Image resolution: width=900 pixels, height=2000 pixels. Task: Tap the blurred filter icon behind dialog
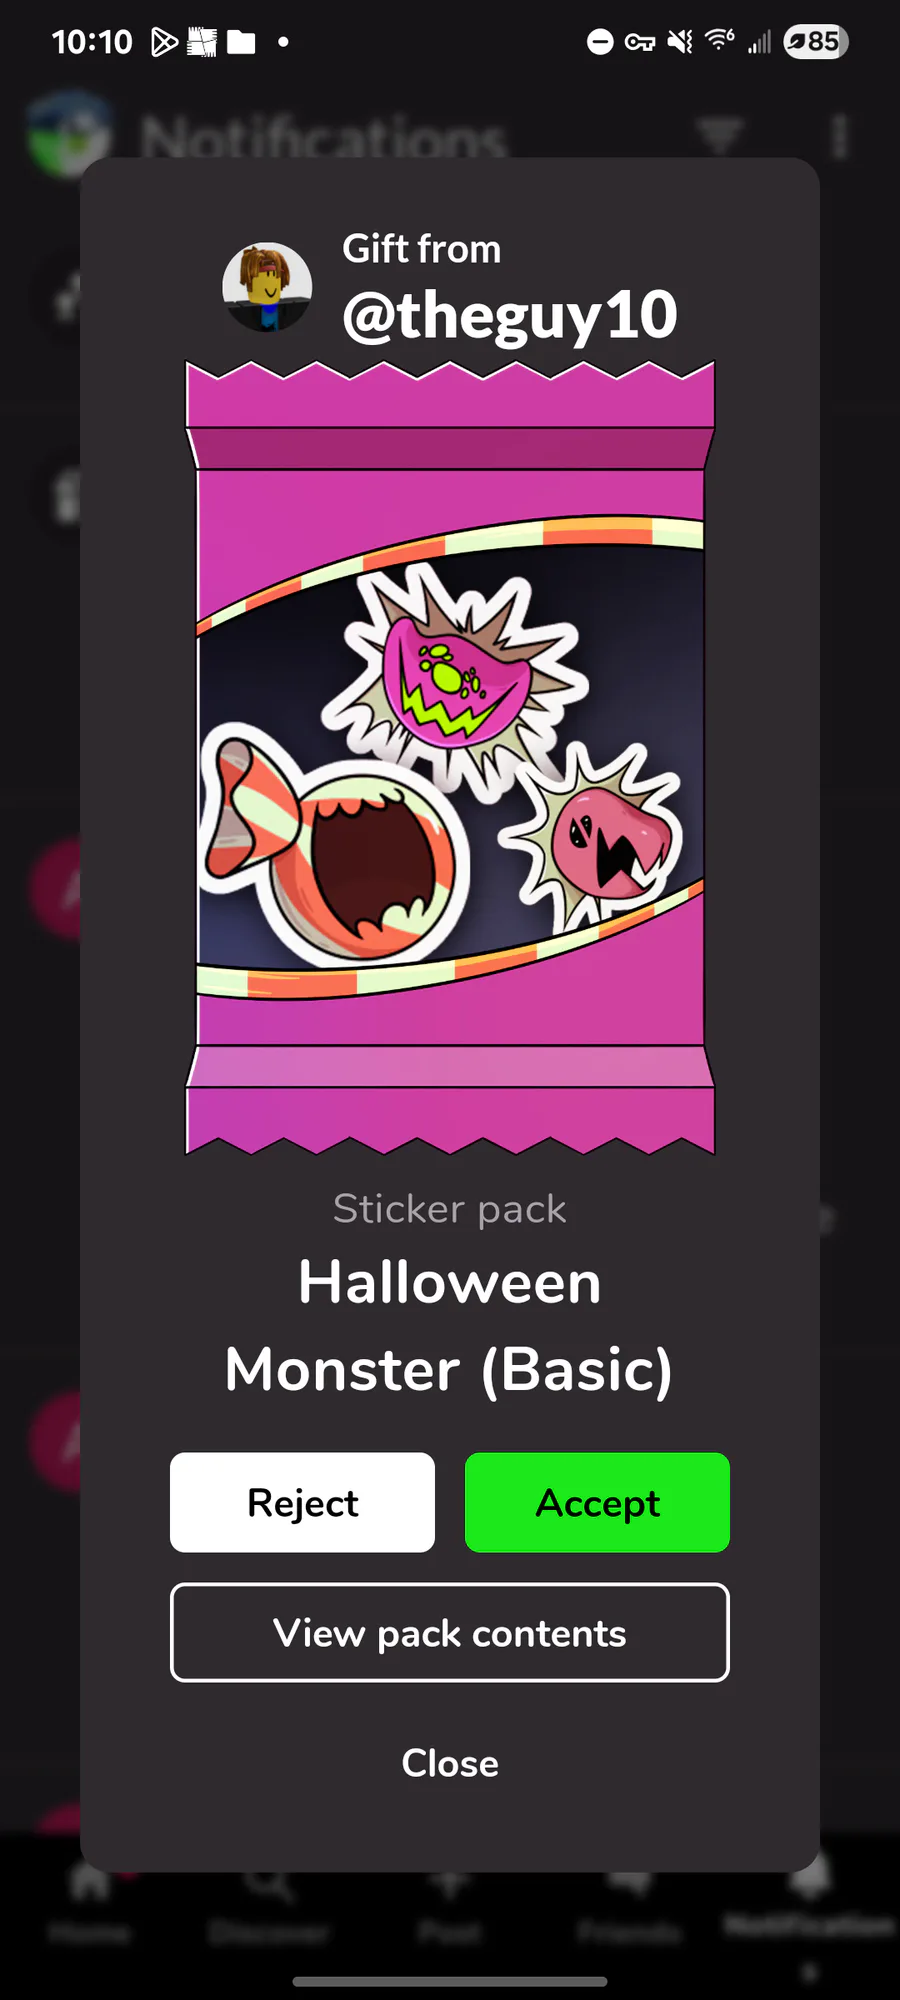coord(720,135)
